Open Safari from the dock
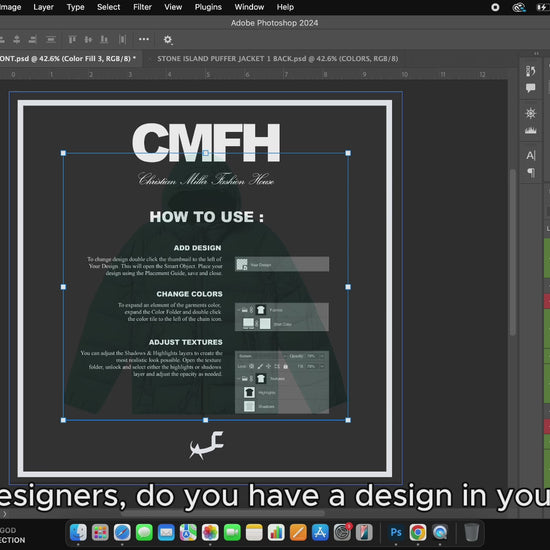Viewport: 550px width, 550px height. pos(122,532)
